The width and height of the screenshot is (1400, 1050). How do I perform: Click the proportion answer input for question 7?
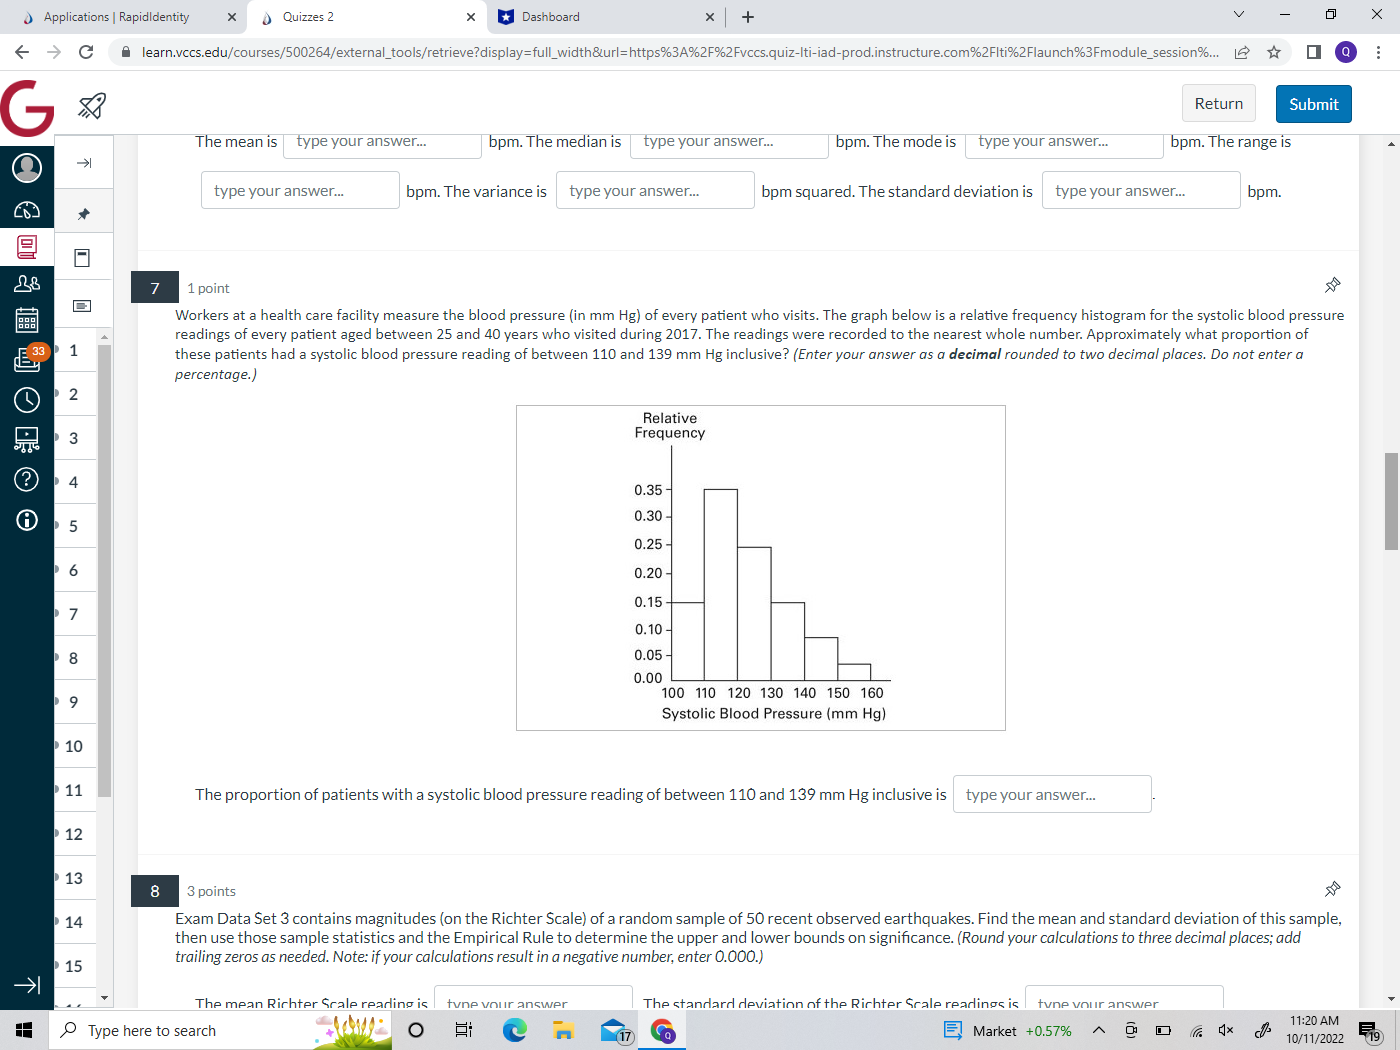tap(1051, 794)
